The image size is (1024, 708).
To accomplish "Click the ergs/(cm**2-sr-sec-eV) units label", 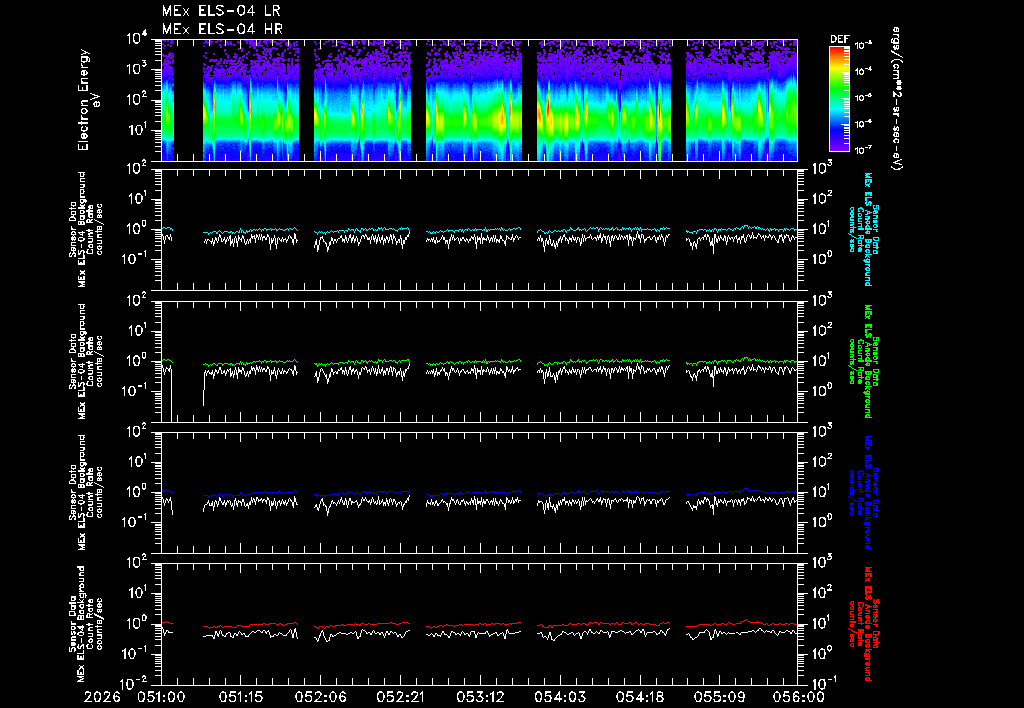I will click(x=895, y=99).
